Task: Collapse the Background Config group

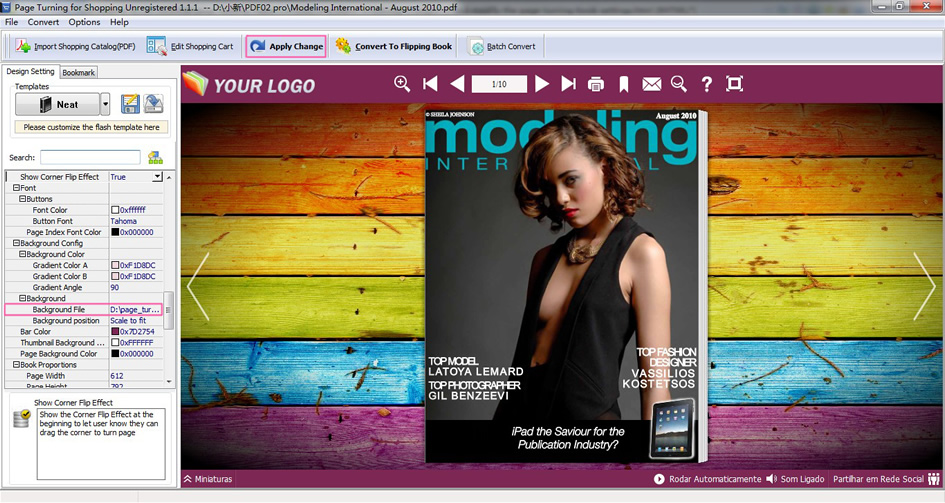Action: pos(16,243)
